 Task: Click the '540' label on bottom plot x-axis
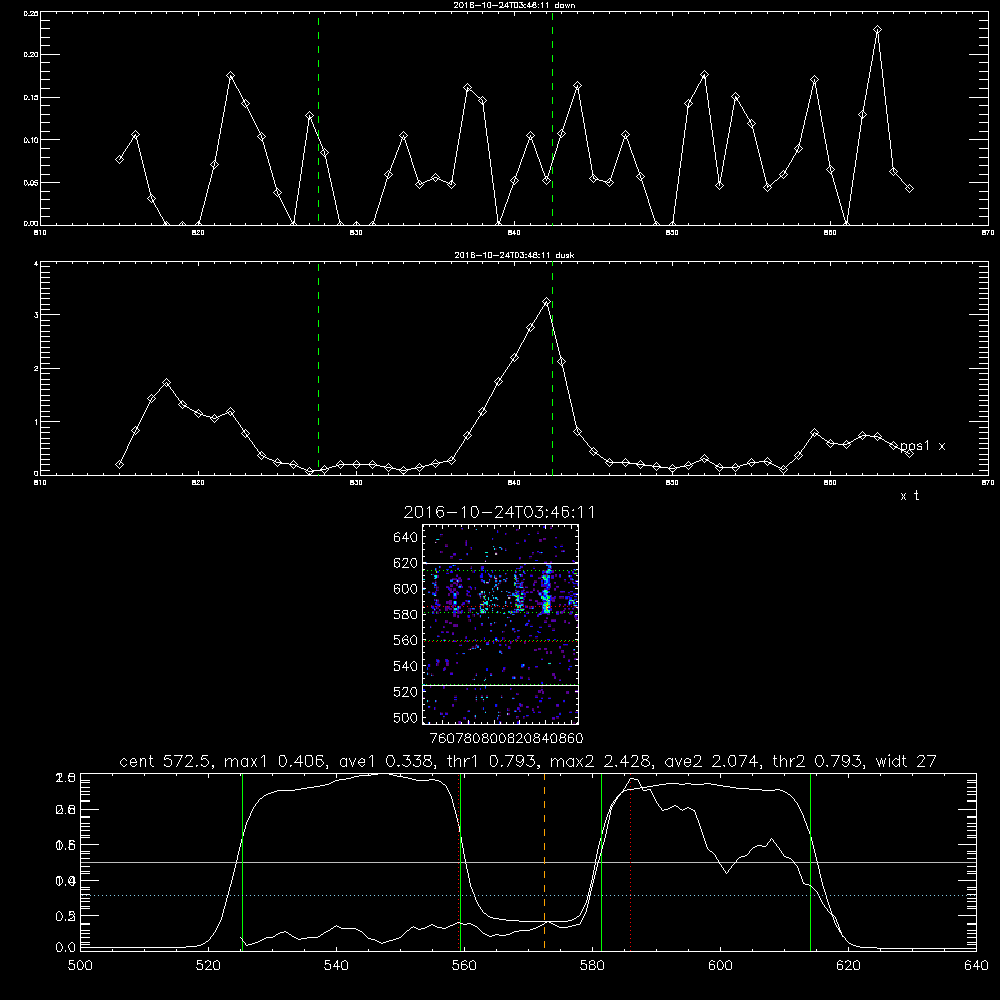coord(336,966)
